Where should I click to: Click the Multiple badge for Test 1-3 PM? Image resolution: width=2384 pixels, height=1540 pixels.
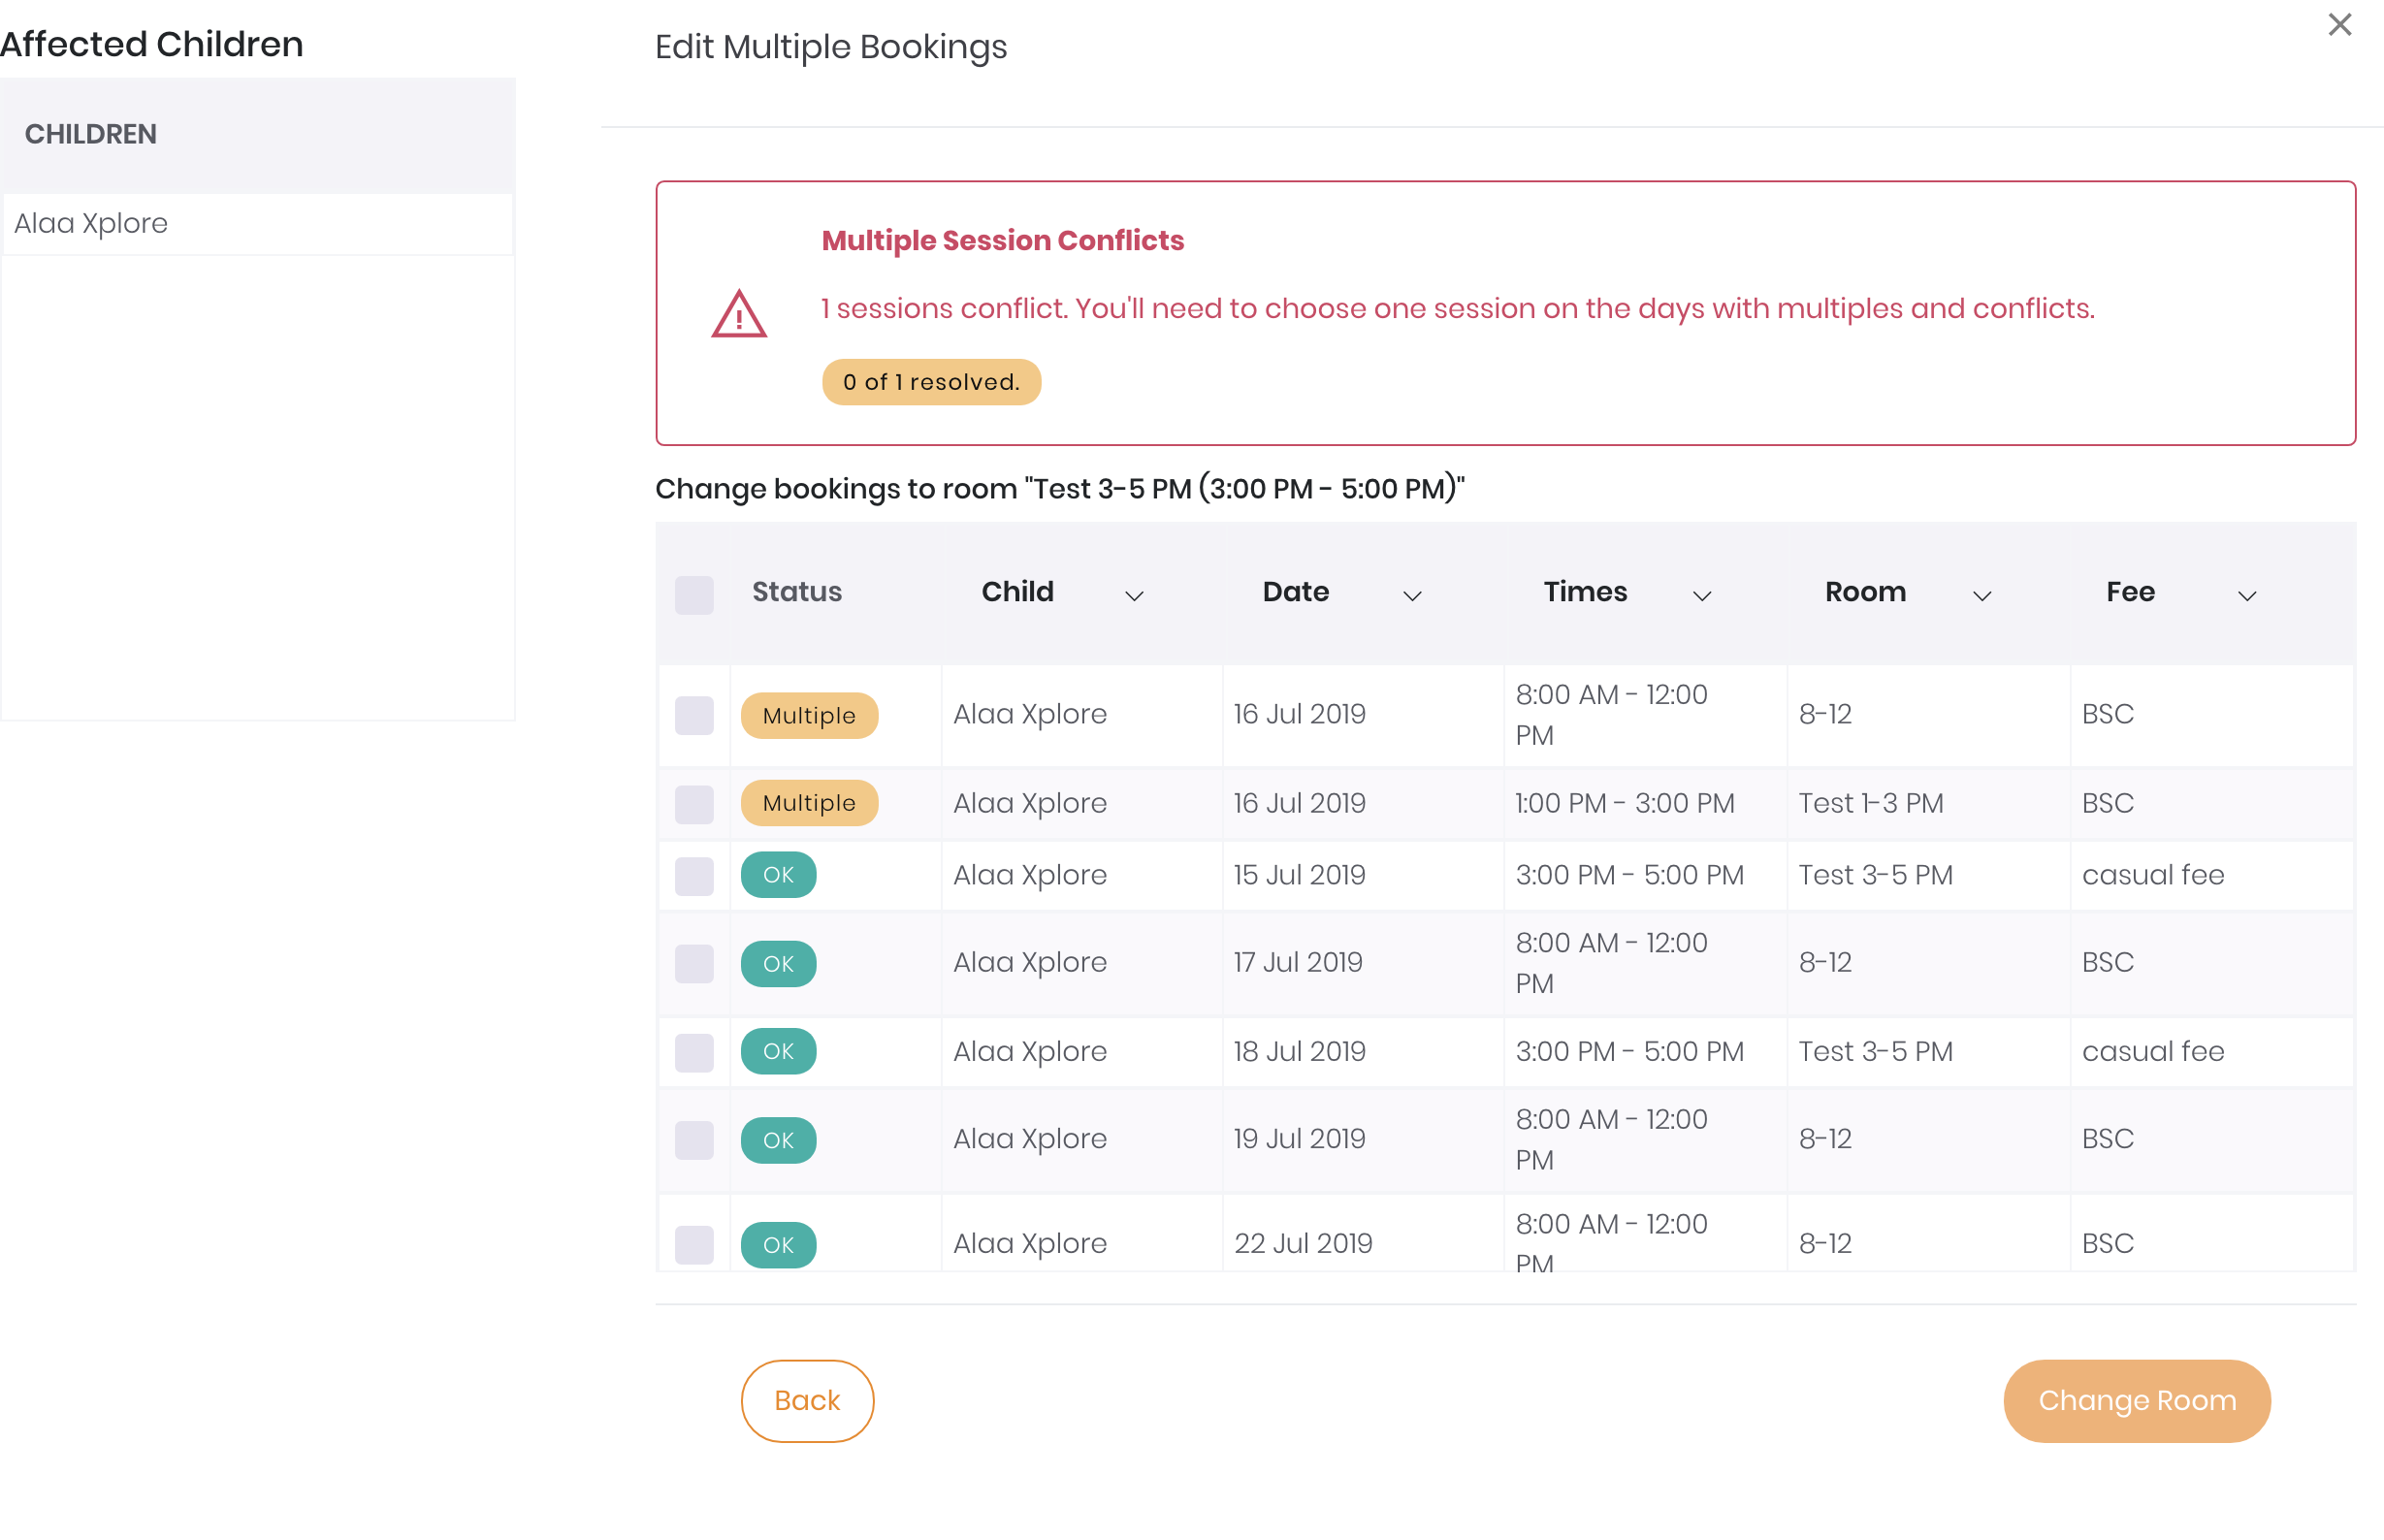coord(809,803)
